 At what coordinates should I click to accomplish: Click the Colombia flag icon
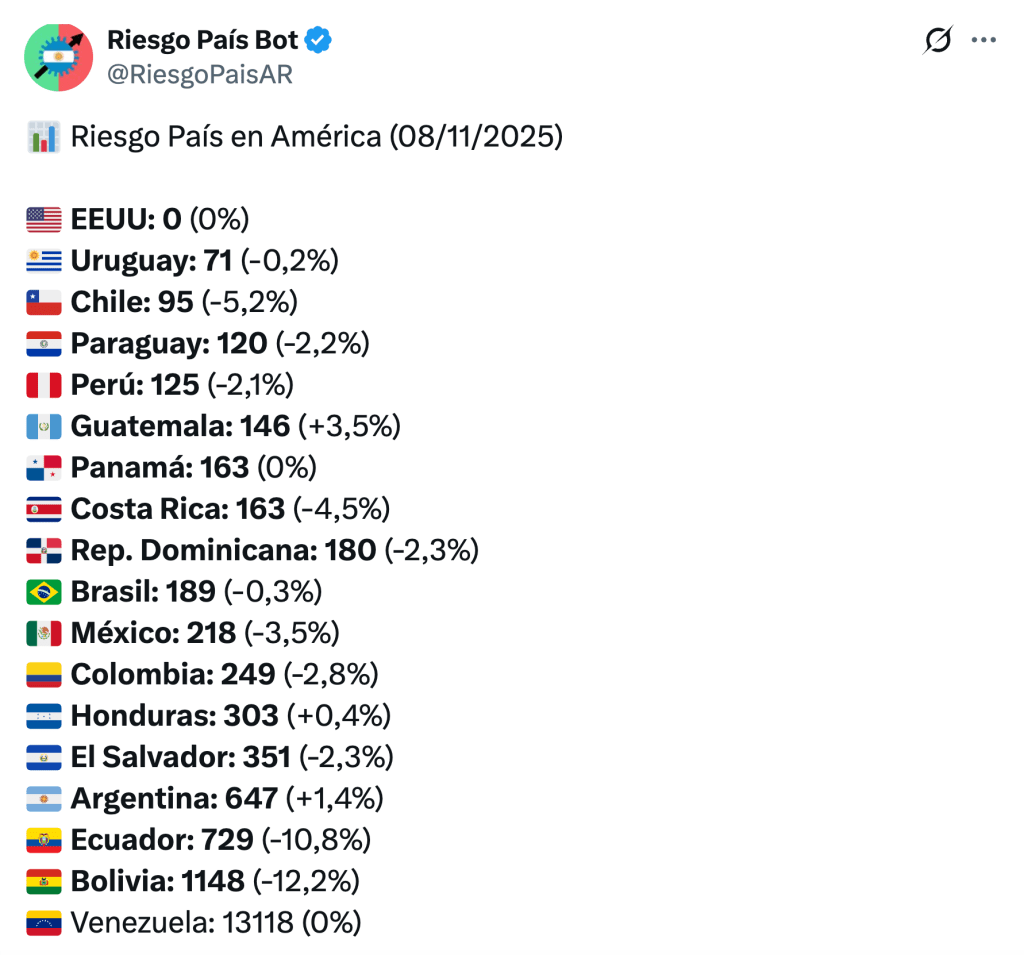[x=43, y=675]
